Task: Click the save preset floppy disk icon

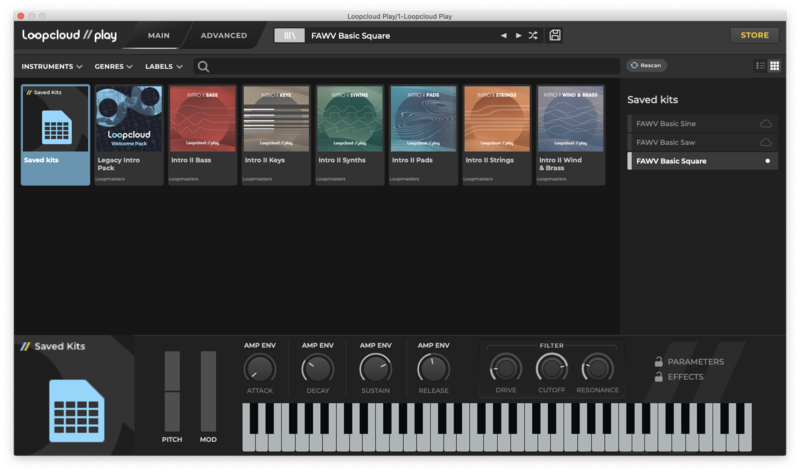Action: tap(555, 36)
